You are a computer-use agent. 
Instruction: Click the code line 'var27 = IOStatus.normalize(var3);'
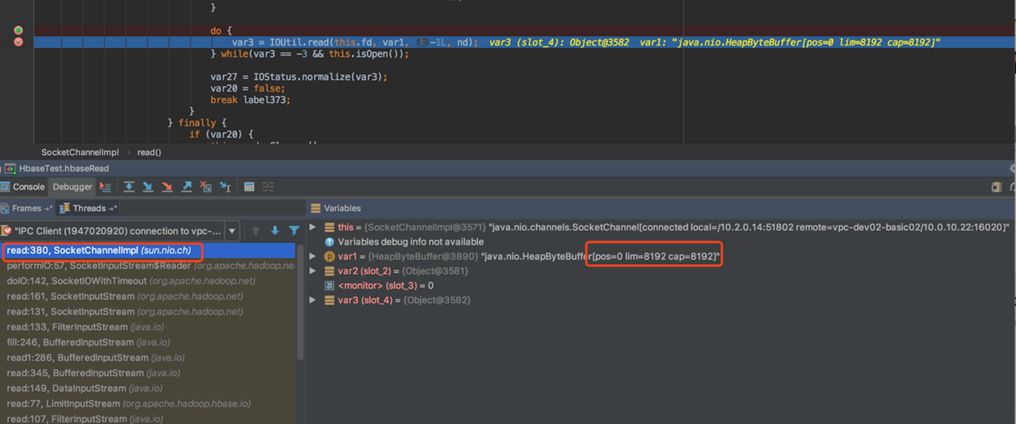(299, 77)
